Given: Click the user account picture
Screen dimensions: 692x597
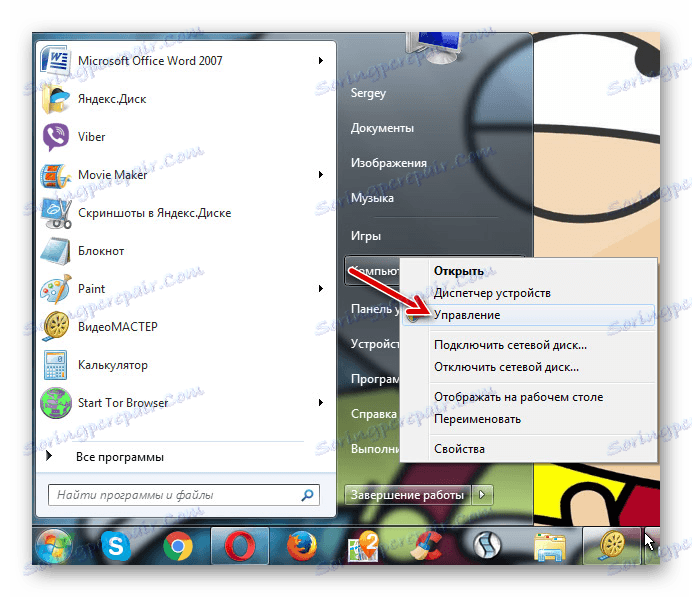Looking at the screenshot, I should pos(433,46).
